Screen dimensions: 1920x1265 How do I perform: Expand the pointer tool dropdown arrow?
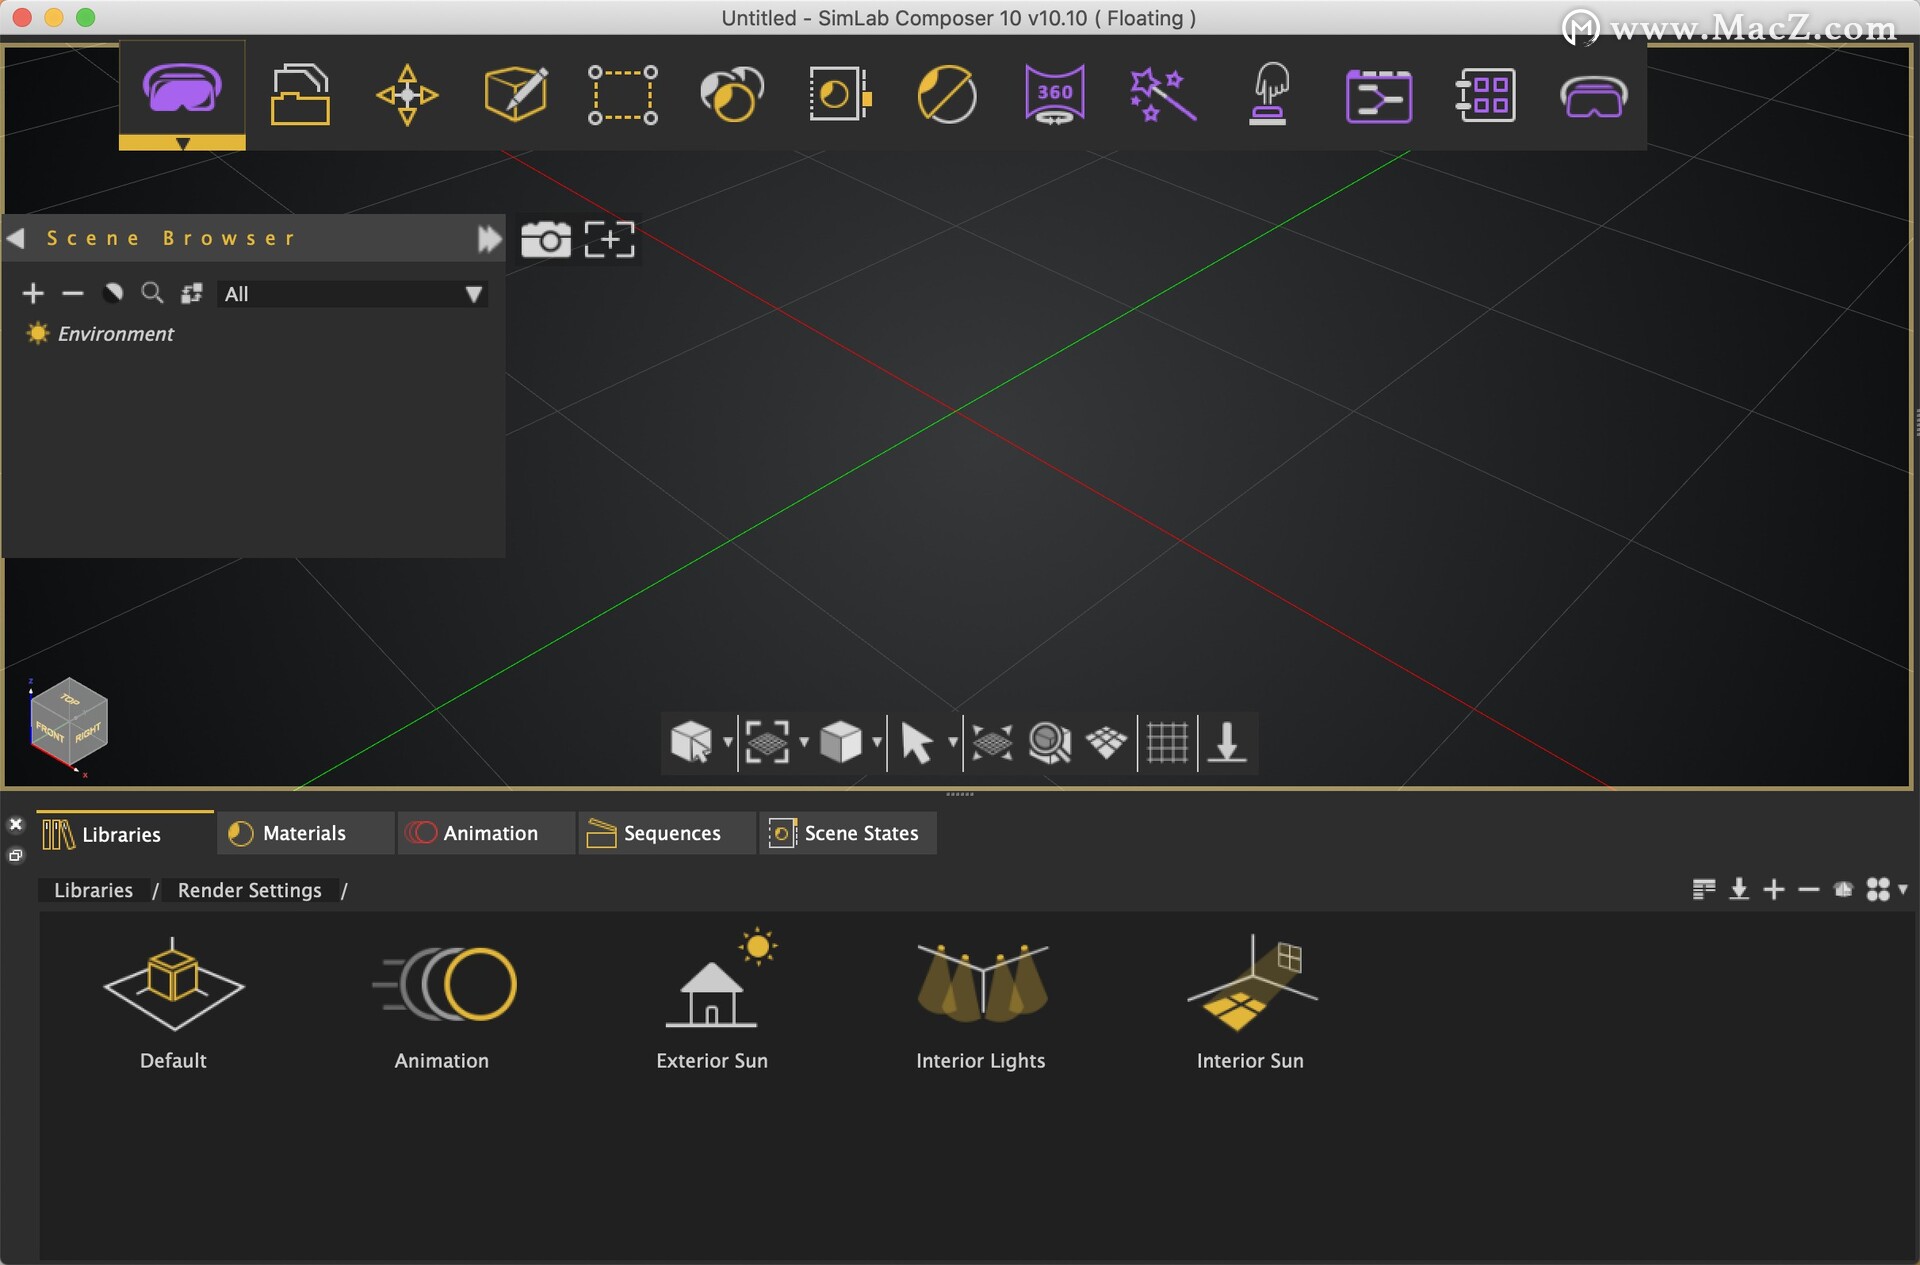click(x=953, y=742)
